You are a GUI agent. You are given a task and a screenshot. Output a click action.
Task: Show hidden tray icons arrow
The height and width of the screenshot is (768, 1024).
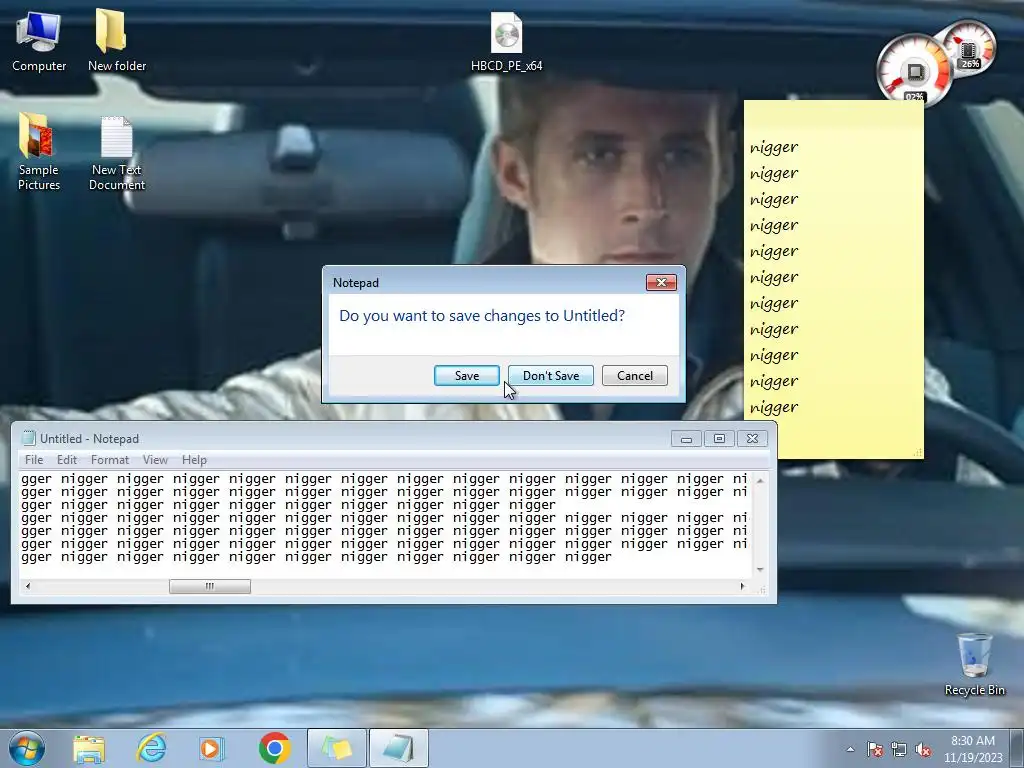850,749
